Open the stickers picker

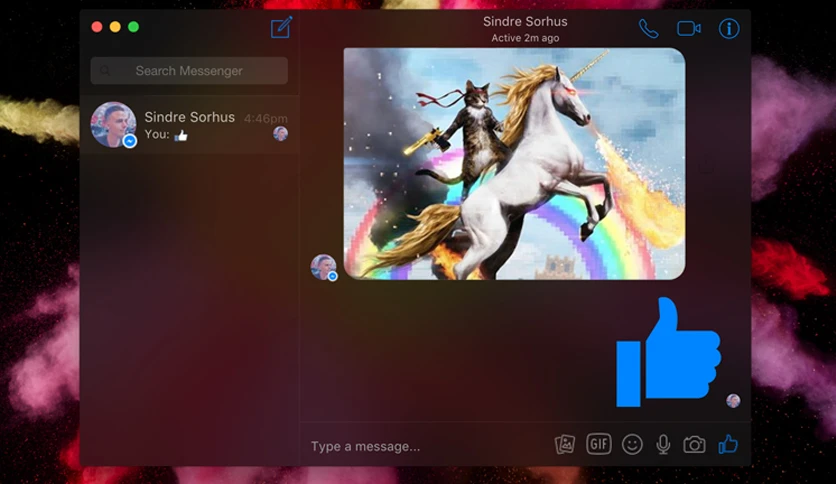tap(565, 444)
